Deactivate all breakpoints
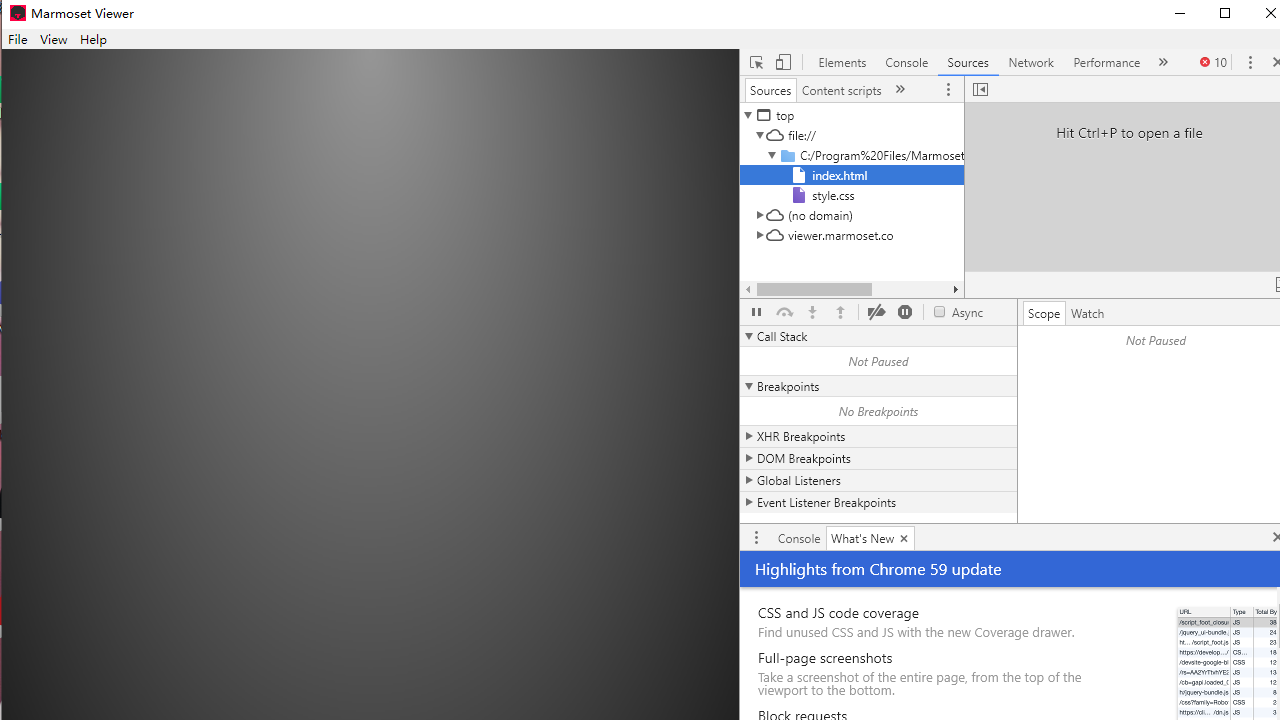This screenshot has height=720, width=1280. (876, 311)
